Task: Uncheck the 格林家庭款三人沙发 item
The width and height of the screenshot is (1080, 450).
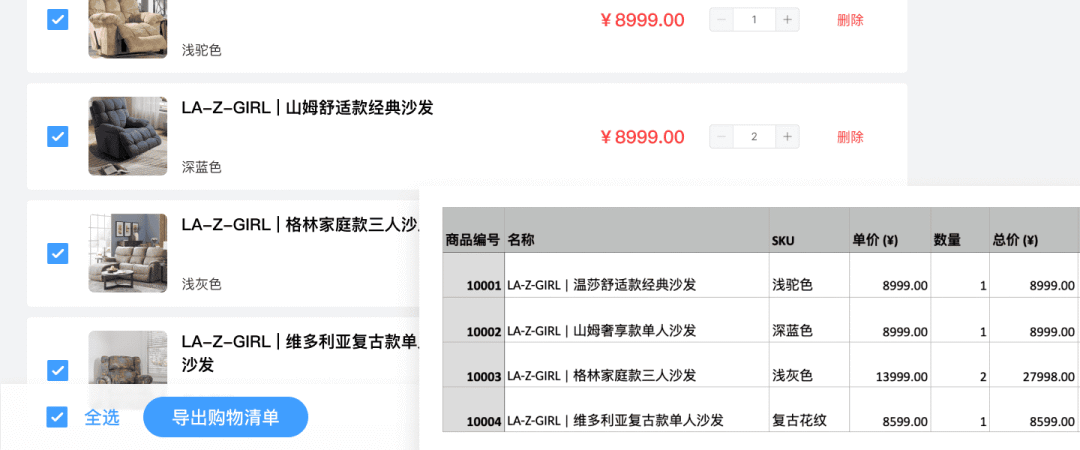Action: pyautogui.click(x=58, y=254)
